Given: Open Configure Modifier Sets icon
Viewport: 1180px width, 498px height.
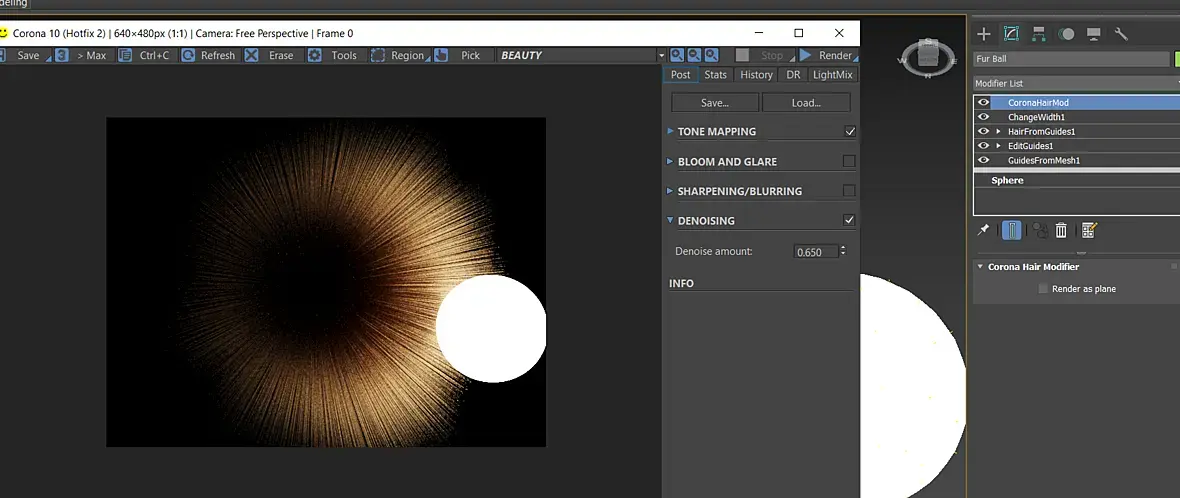Looking at the screenshot, I should pyautogui.click(x=1089, y=230).
